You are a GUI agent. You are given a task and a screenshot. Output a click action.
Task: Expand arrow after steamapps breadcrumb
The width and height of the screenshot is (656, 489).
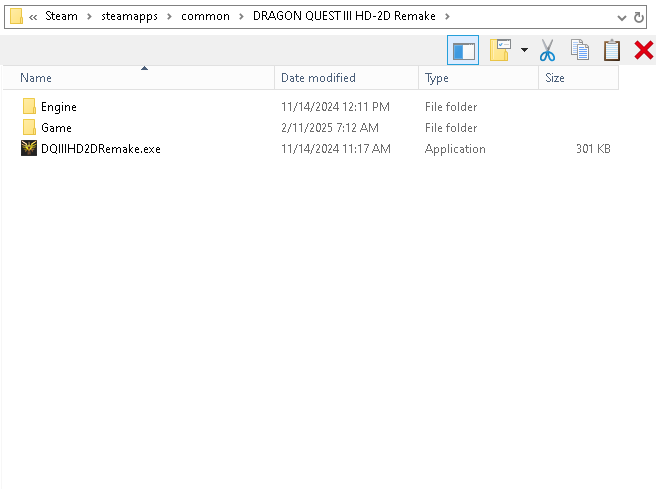click(x=169, y=17)
